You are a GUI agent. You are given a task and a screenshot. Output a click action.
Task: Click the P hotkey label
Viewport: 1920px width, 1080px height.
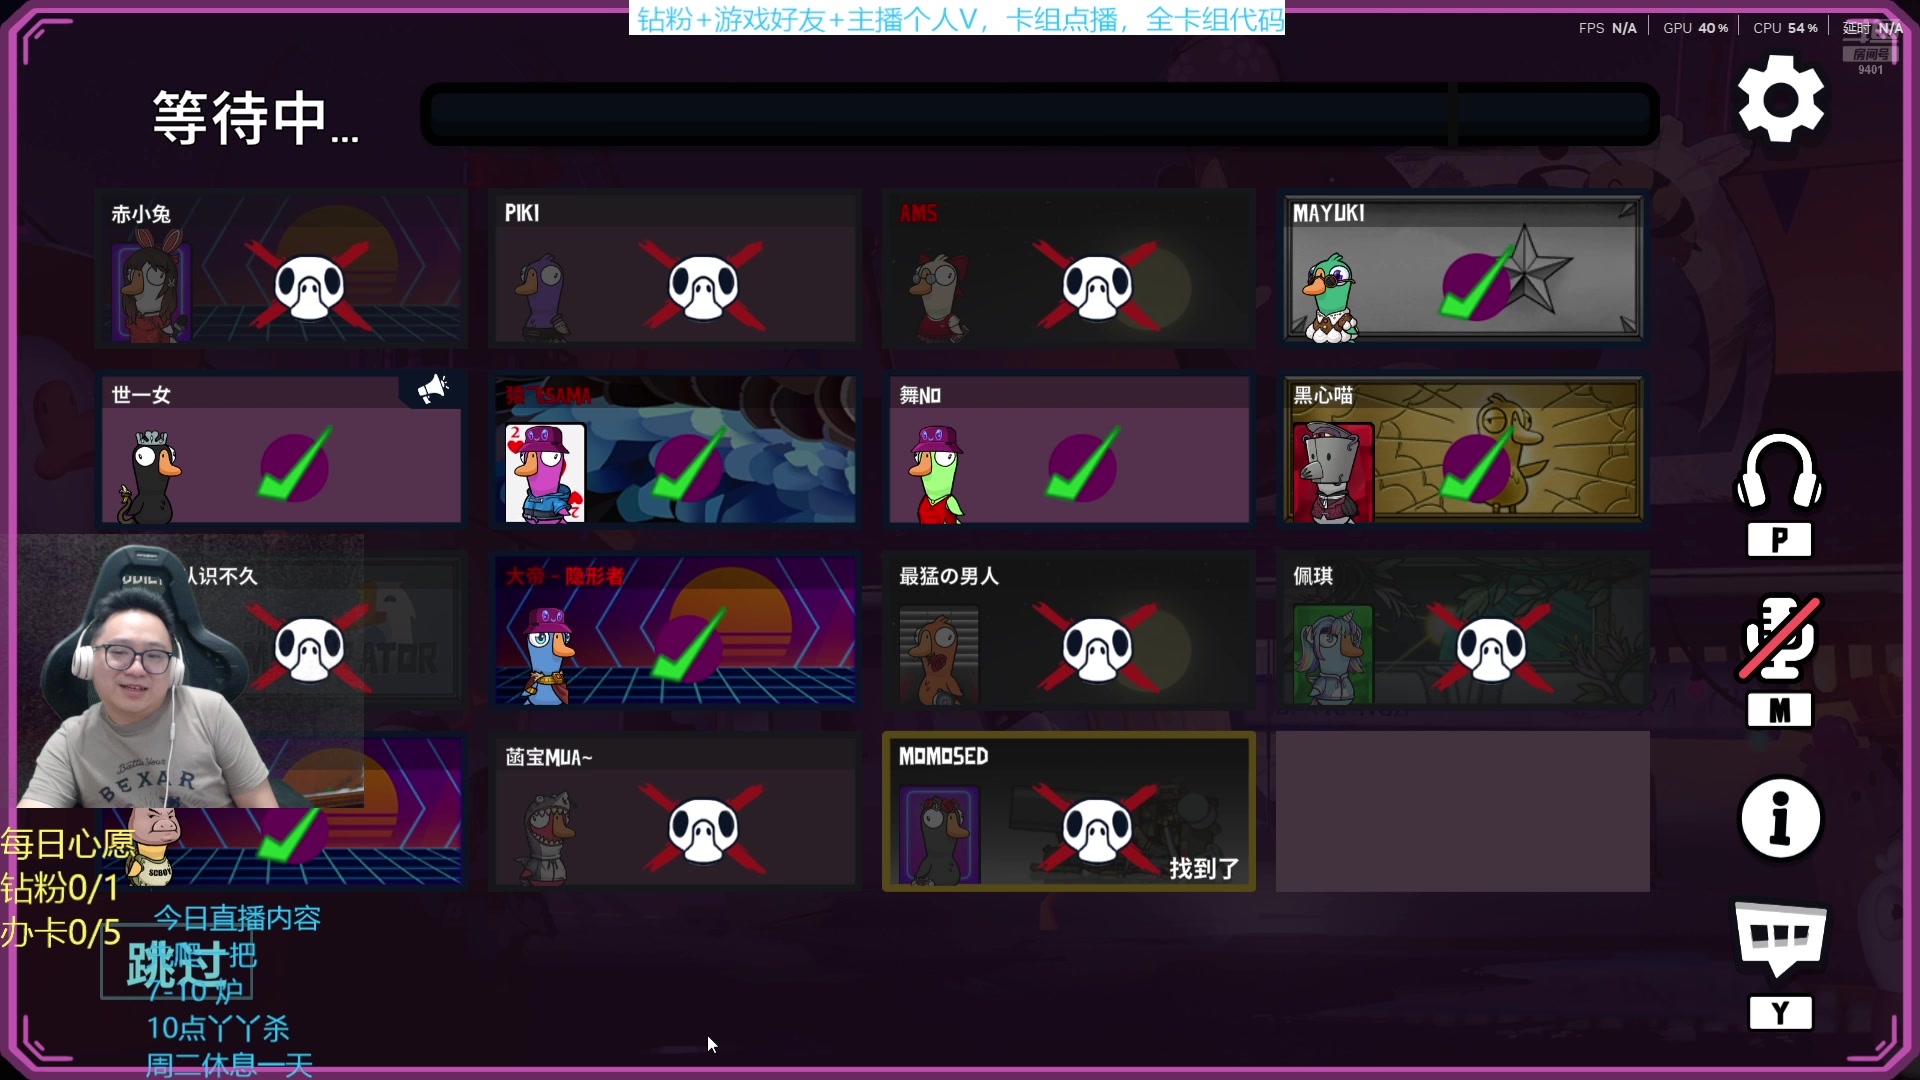pyautogui.click(x=1779, y=540)
